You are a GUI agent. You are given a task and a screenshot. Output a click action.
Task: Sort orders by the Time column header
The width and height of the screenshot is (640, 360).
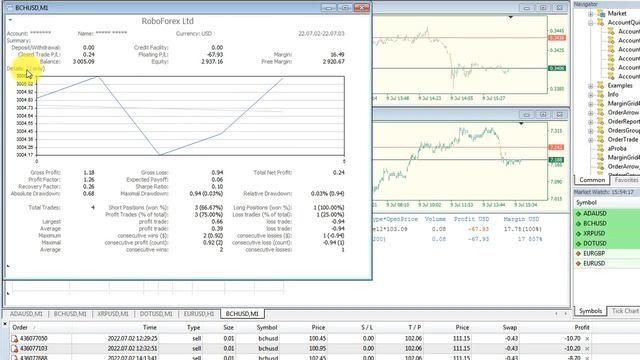[x=149, y=327]
